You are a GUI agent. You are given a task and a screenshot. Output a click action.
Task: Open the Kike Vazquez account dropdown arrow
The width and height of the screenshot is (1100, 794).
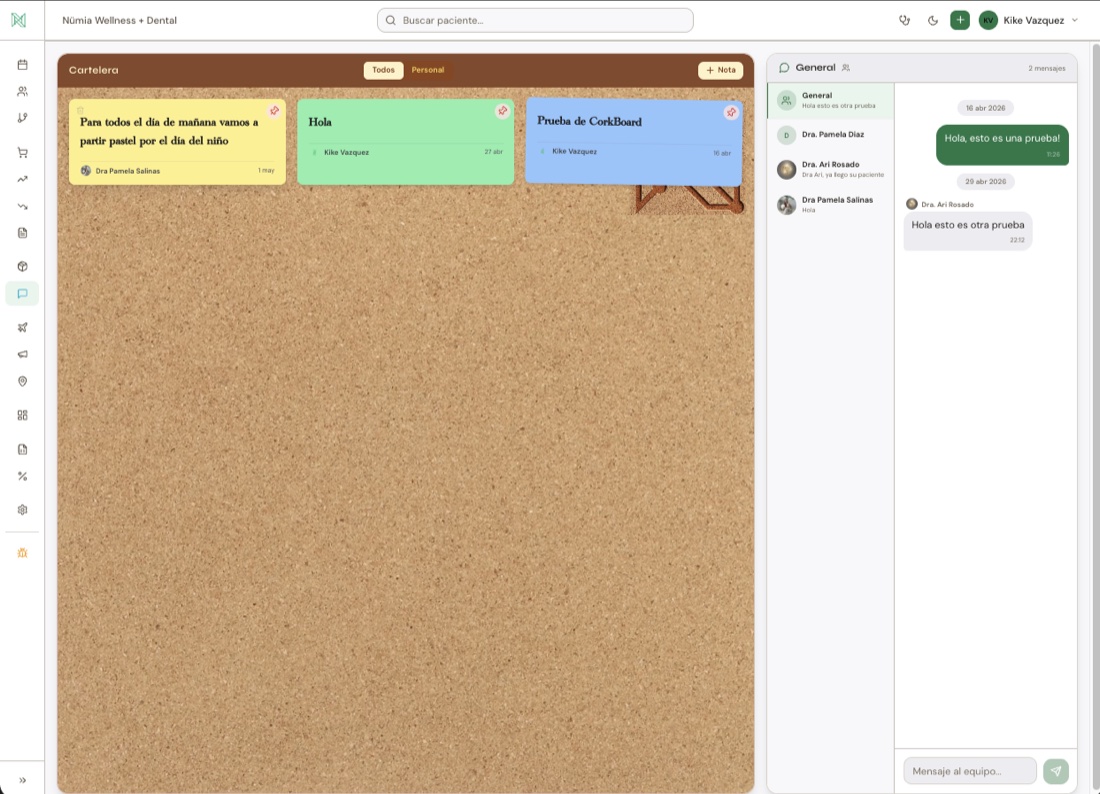tap(1075, 20)
